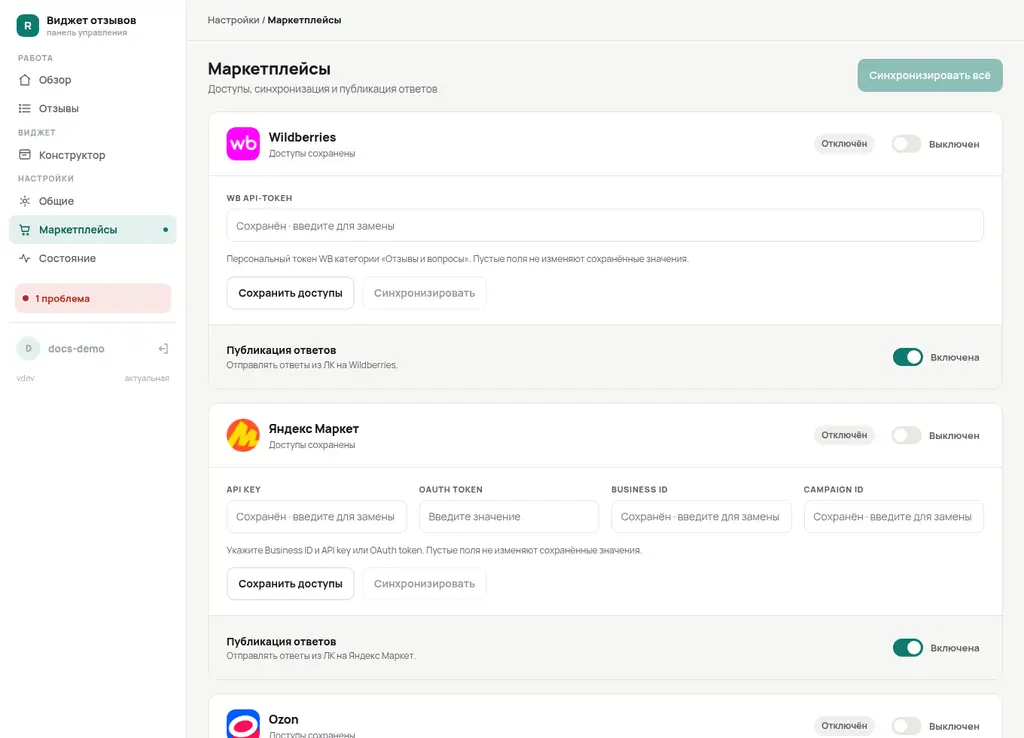The width and height of the screenshot is (1024, 738).
Task: Click the docs-demo avatar circle
Action: [x=28, y=349]
